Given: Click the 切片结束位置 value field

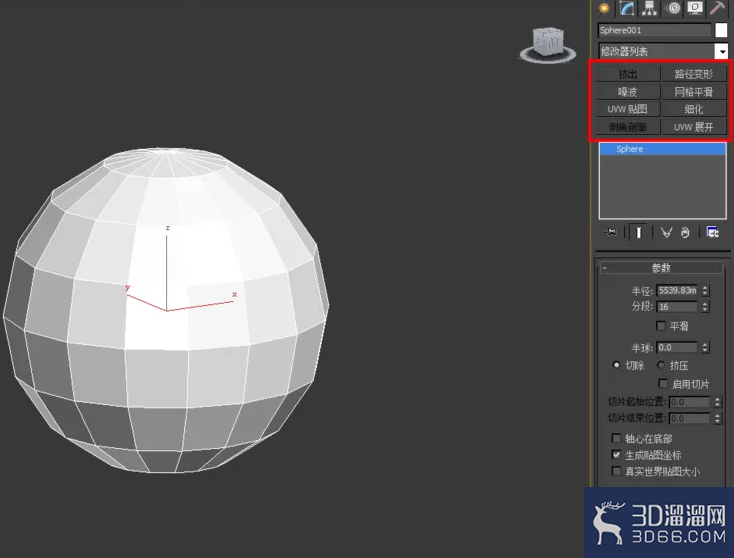Looking at the screenshot, I should coord(690,418).
